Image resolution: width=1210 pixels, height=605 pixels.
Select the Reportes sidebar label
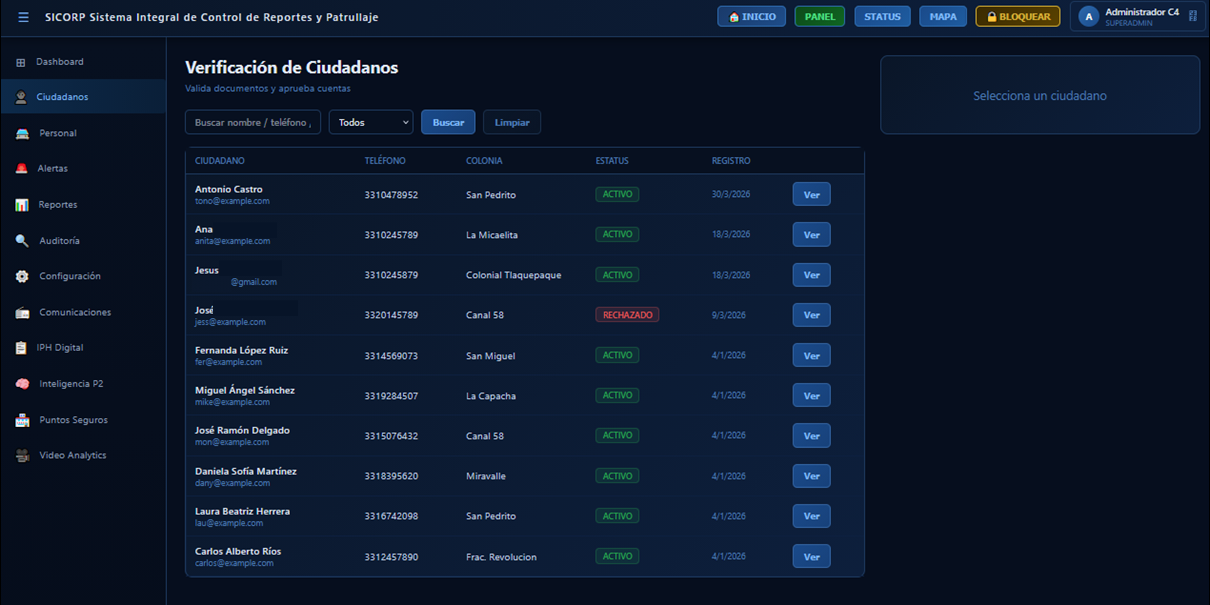pyautogui.click(x=58, y=205)
